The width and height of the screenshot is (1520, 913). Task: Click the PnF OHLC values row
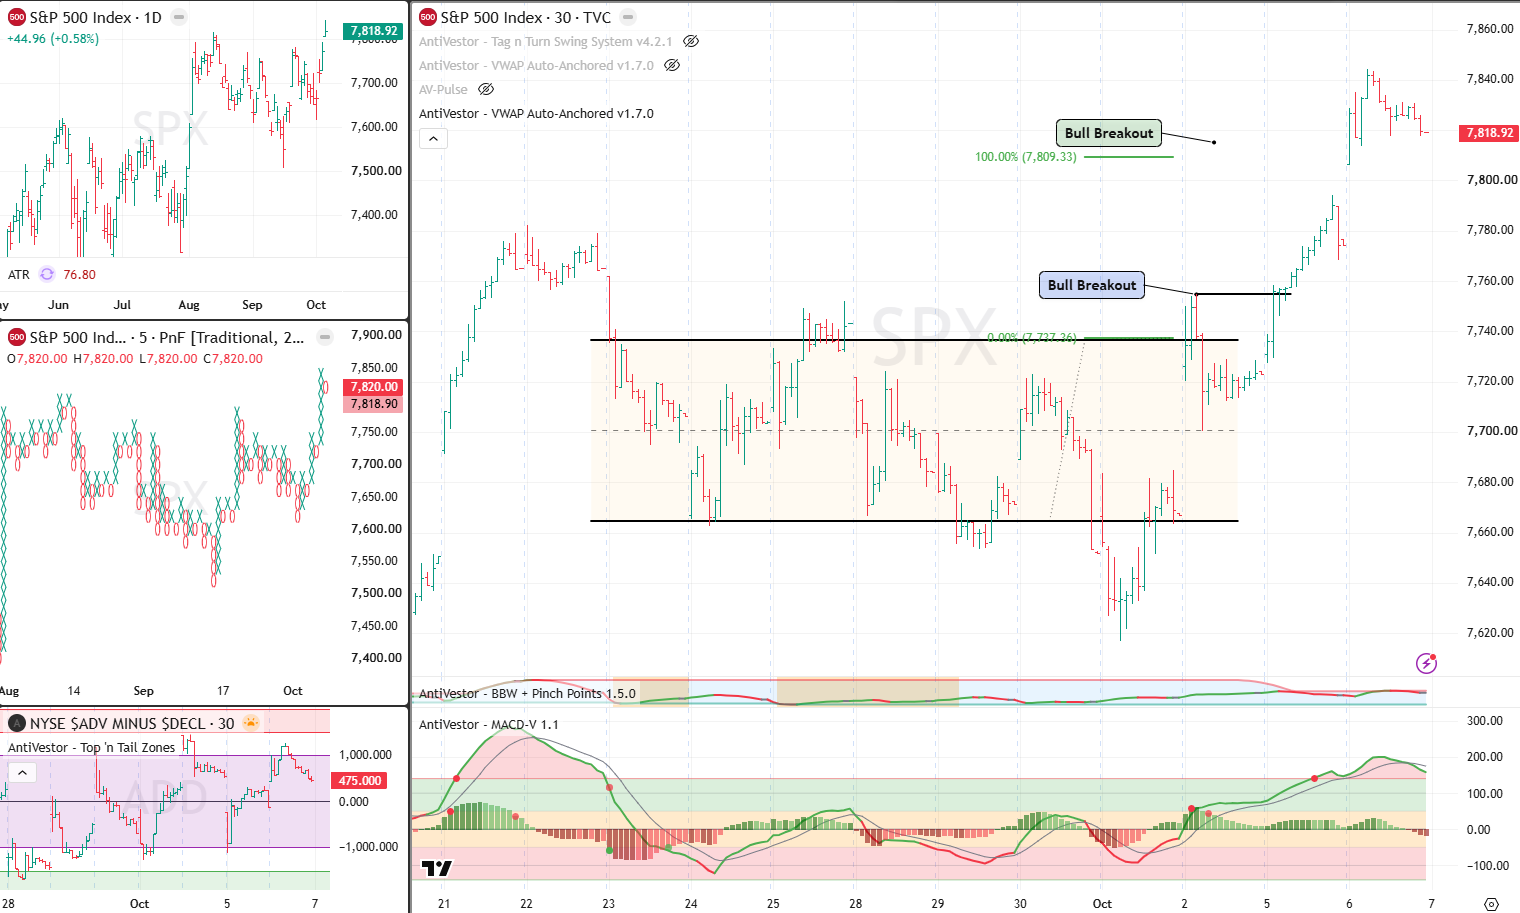click(135, 358)
